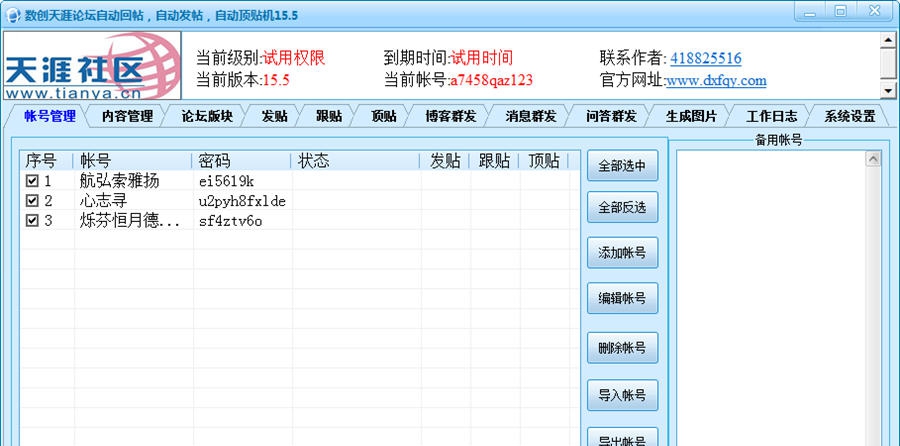This screenshot has width=900, height=446.
Task: Close the application window
Action: pos(875,11)
